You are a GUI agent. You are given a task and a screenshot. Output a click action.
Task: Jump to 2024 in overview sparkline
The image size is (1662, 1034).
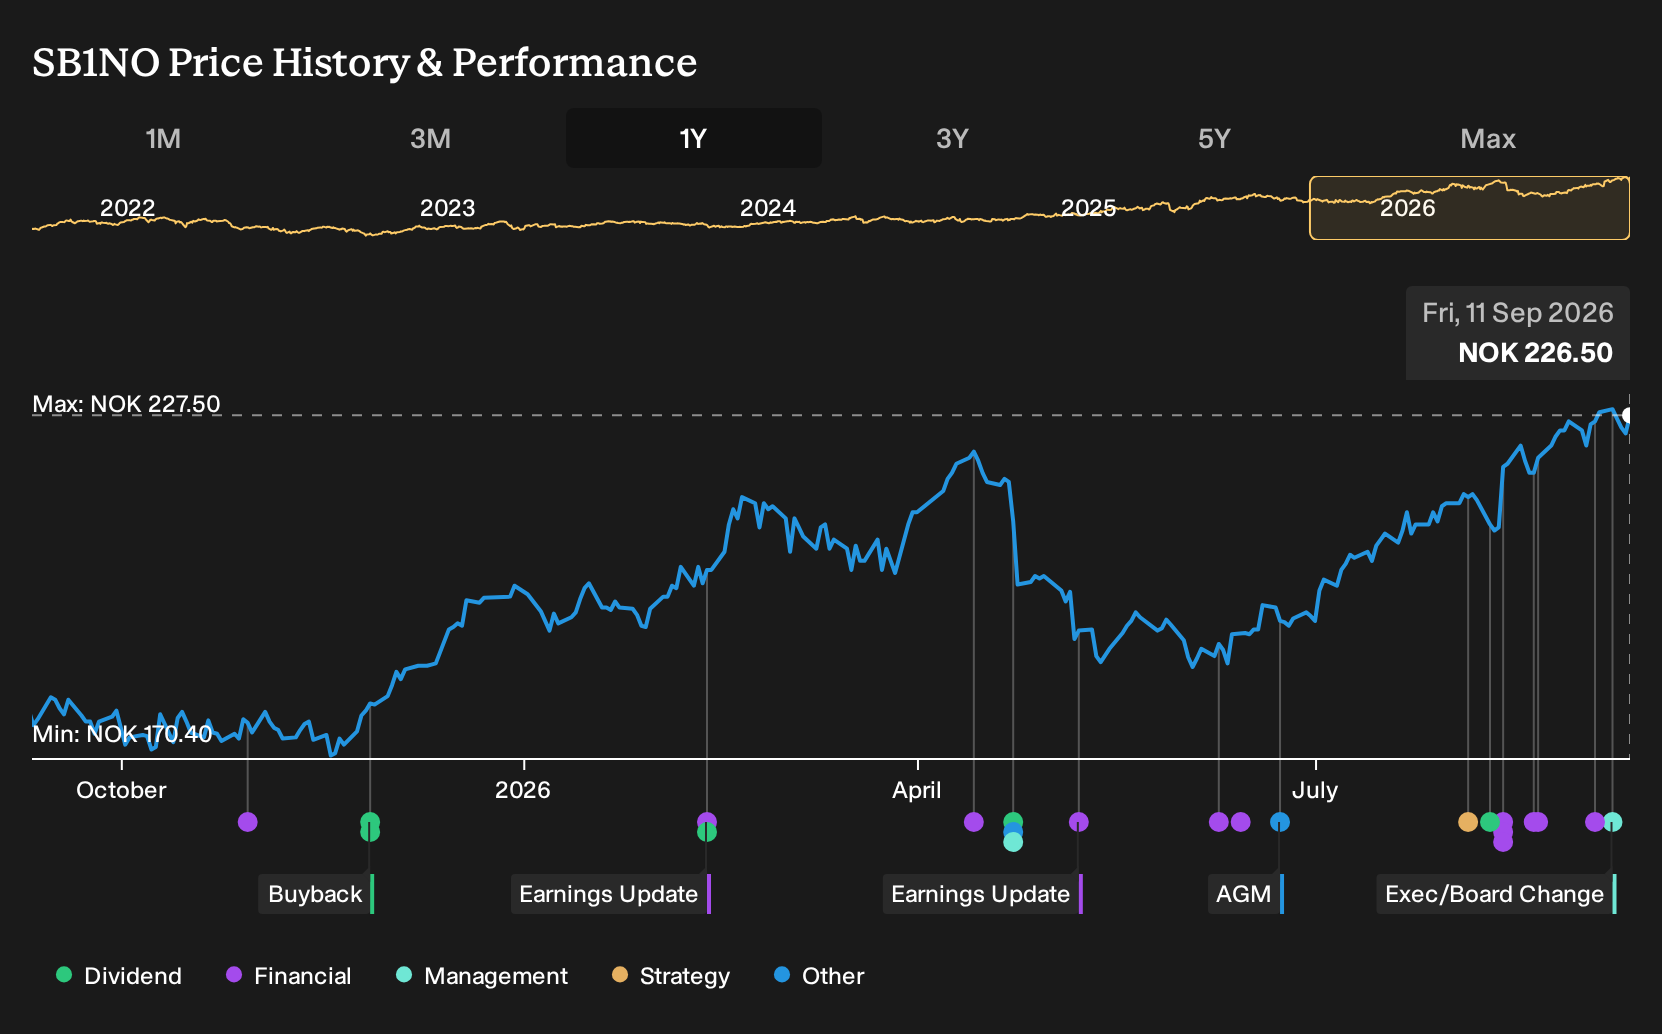[x=768, y=208]
